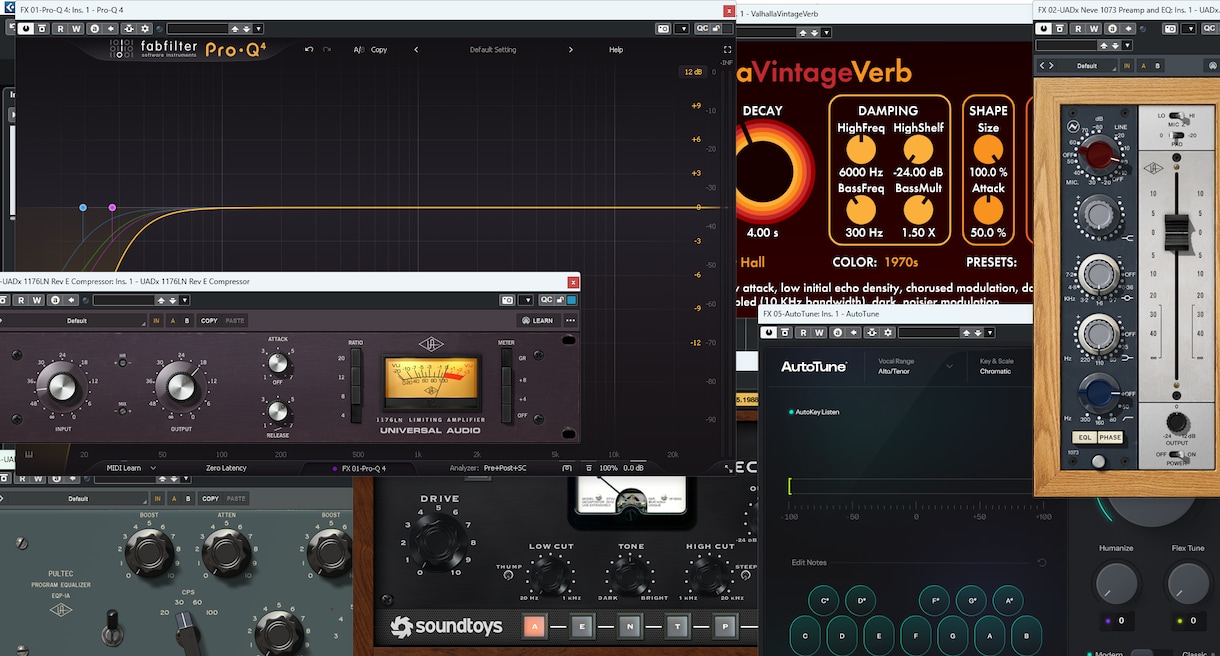Click the F# note key in AutoTune
Image resolution: width=1220 pixels, height=656 pixels.
coord(935,602)
